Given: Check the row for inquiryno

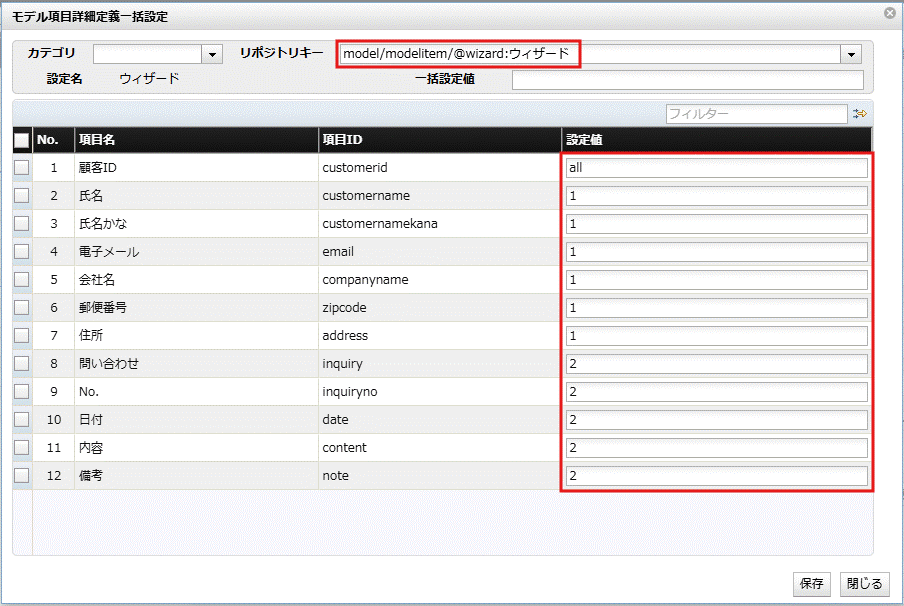Looking at the screenshot, I should (21, 392).
